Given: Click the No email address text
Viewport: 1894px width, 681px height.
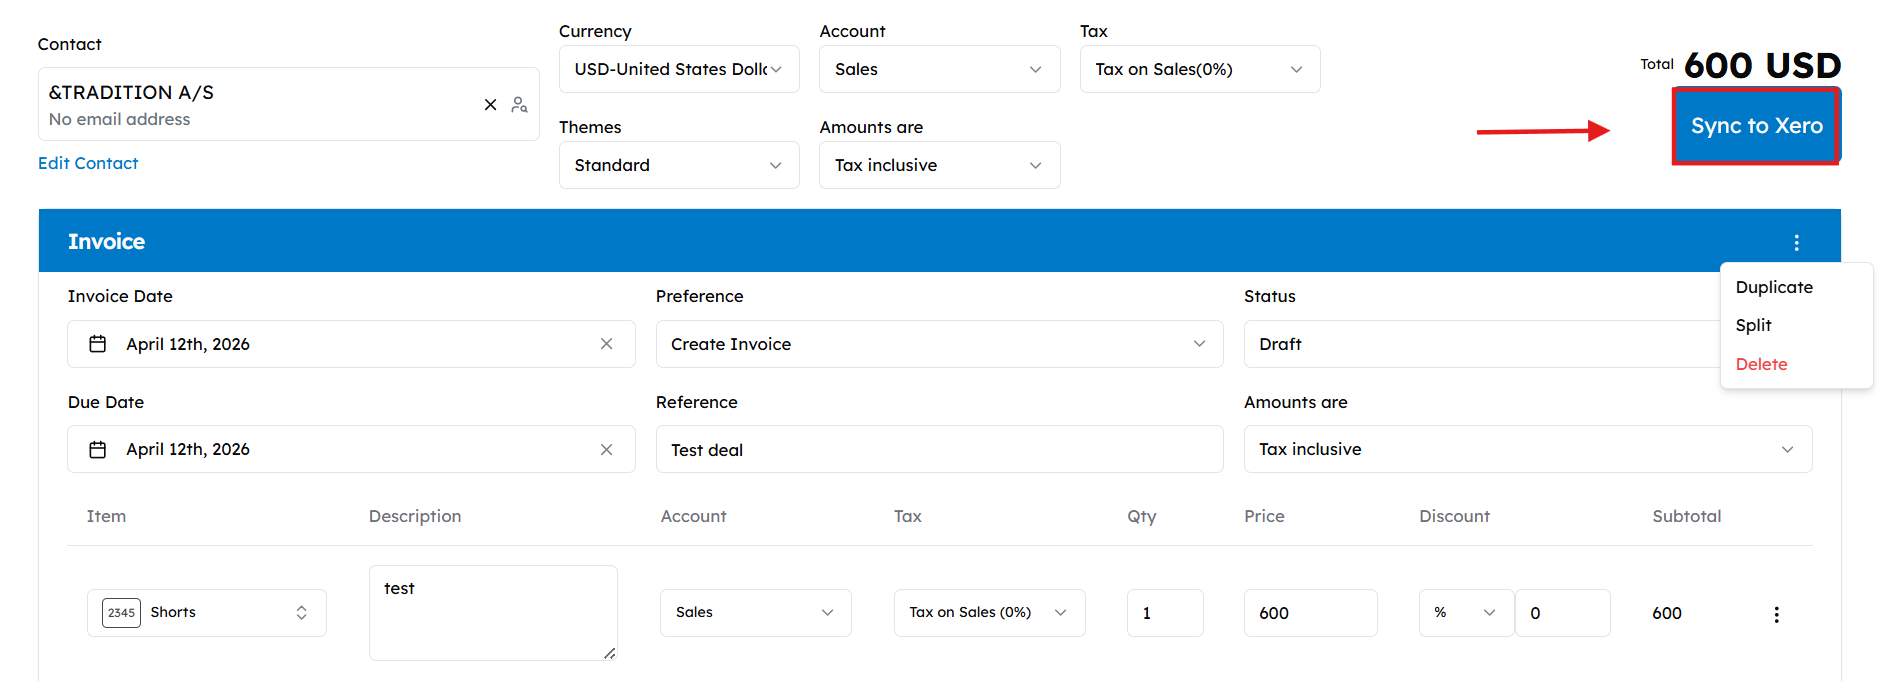Looking at the screenshot, I should coord(119,119).
